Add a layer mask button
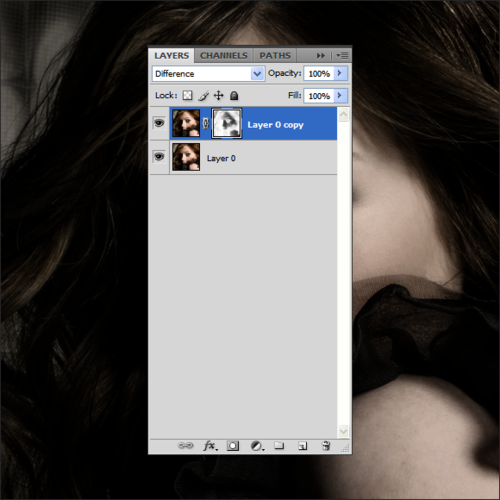 pos(233,446)
